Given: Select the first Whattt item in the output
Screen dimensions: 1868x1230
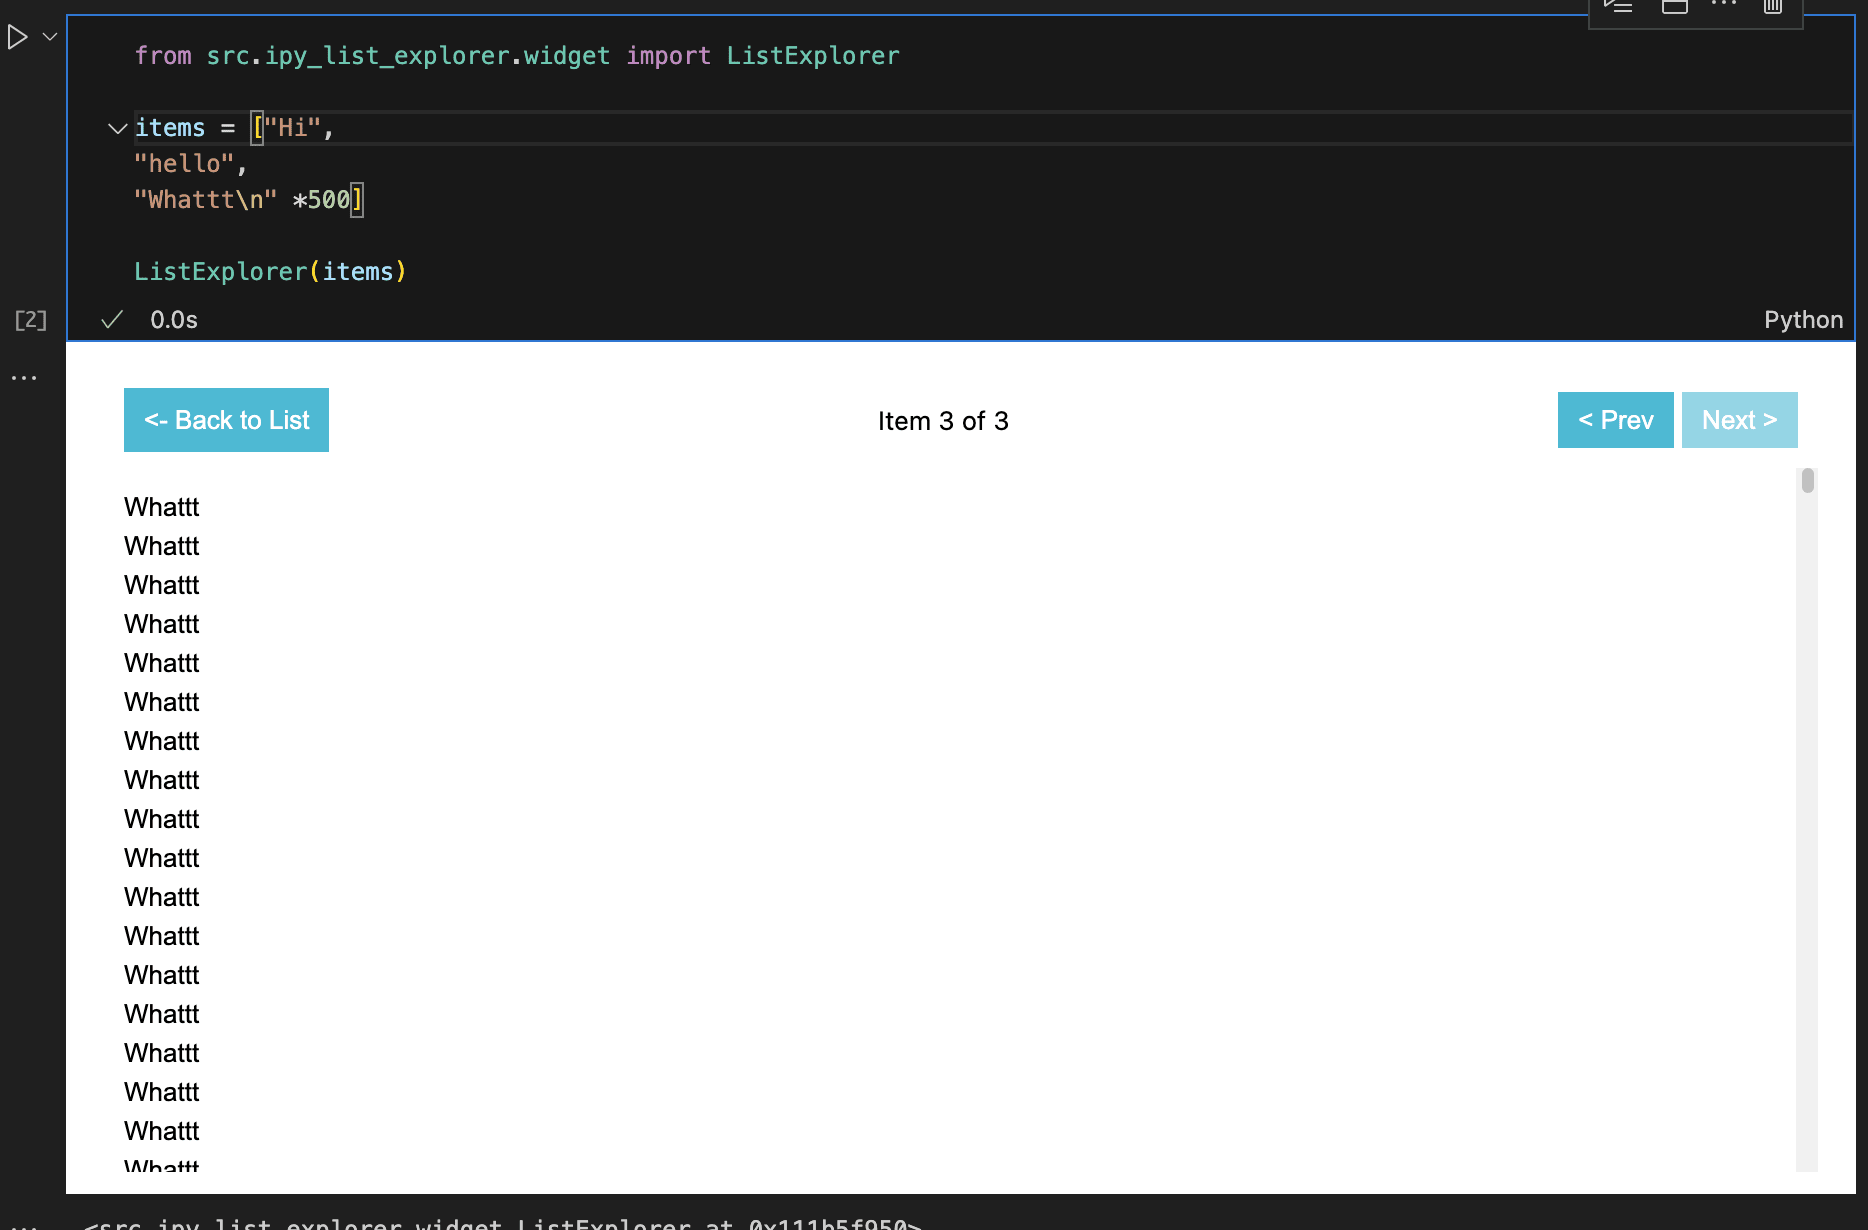Looking at the screenshot, I should 161,507.
